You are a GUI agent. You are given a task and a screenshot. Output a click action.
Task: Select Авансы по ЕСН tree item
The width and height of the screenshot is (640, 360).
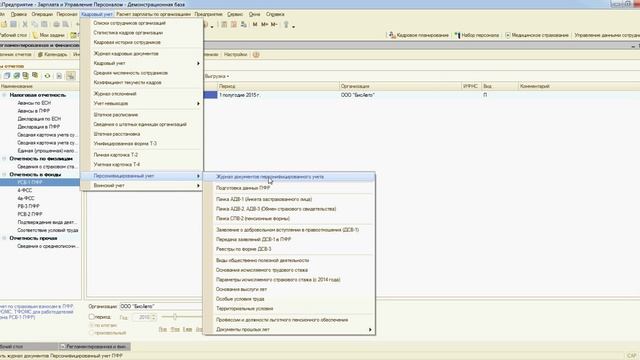coord(34,103)
